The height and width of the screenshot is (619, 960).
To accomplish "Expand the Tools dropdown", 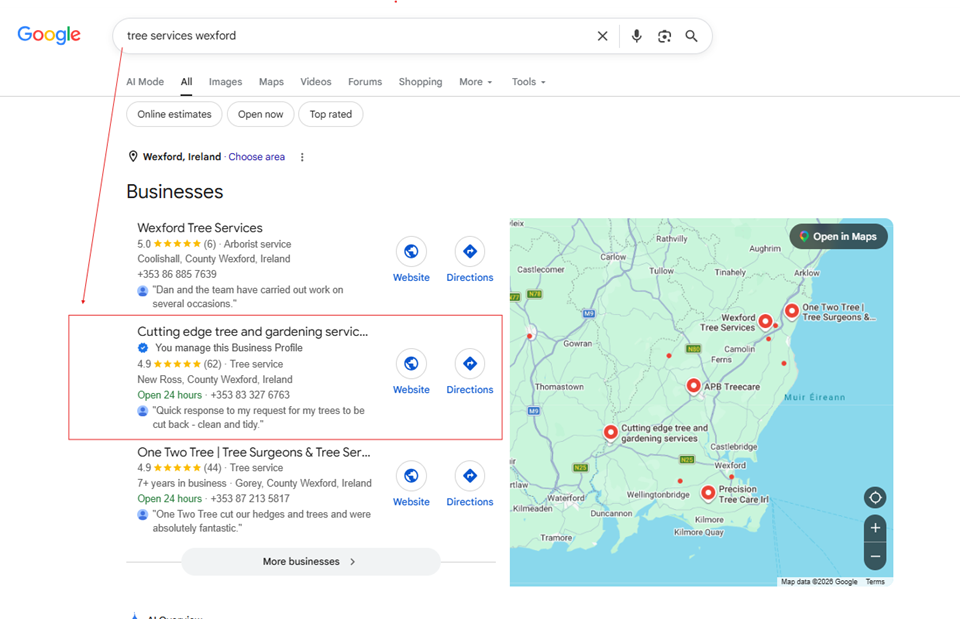I will [x=528, y=82].
